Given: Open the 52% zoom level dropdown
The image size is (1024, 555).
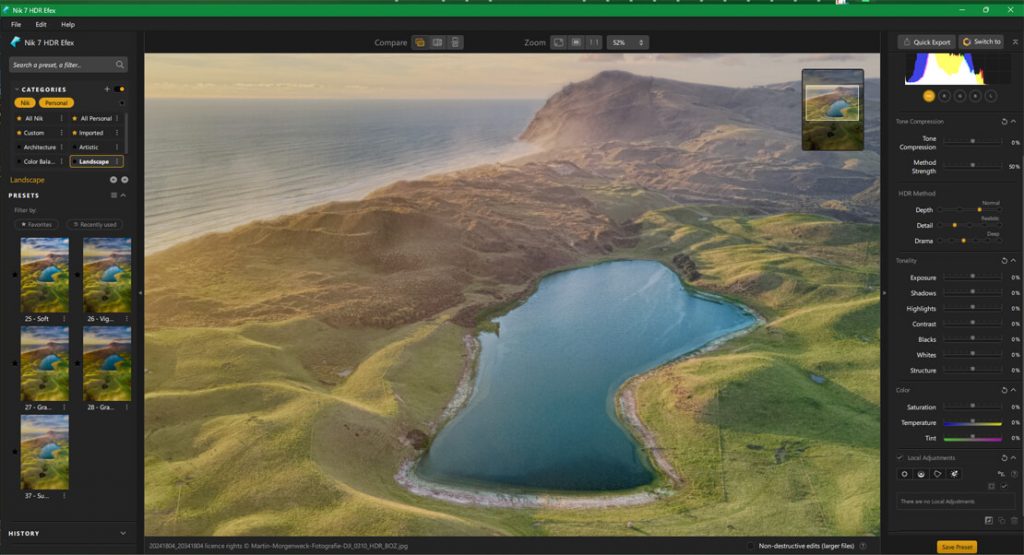Looking at the screenshot, I should [627, 43].
